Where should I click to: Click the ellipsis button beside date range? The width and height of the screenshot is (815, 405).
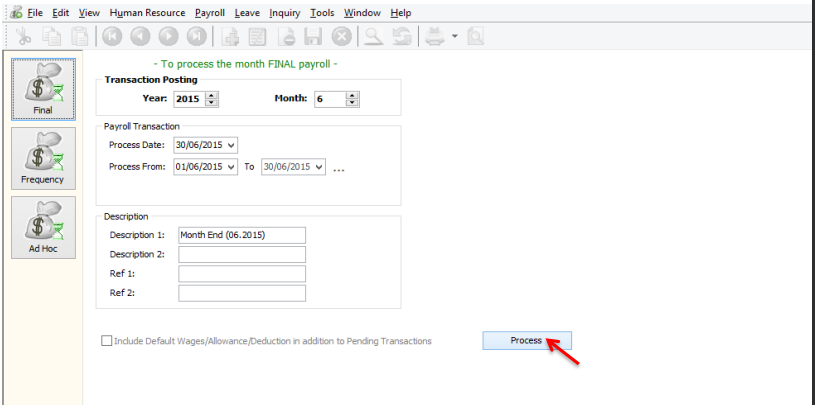pyautogui.click(x=338, y=168)
